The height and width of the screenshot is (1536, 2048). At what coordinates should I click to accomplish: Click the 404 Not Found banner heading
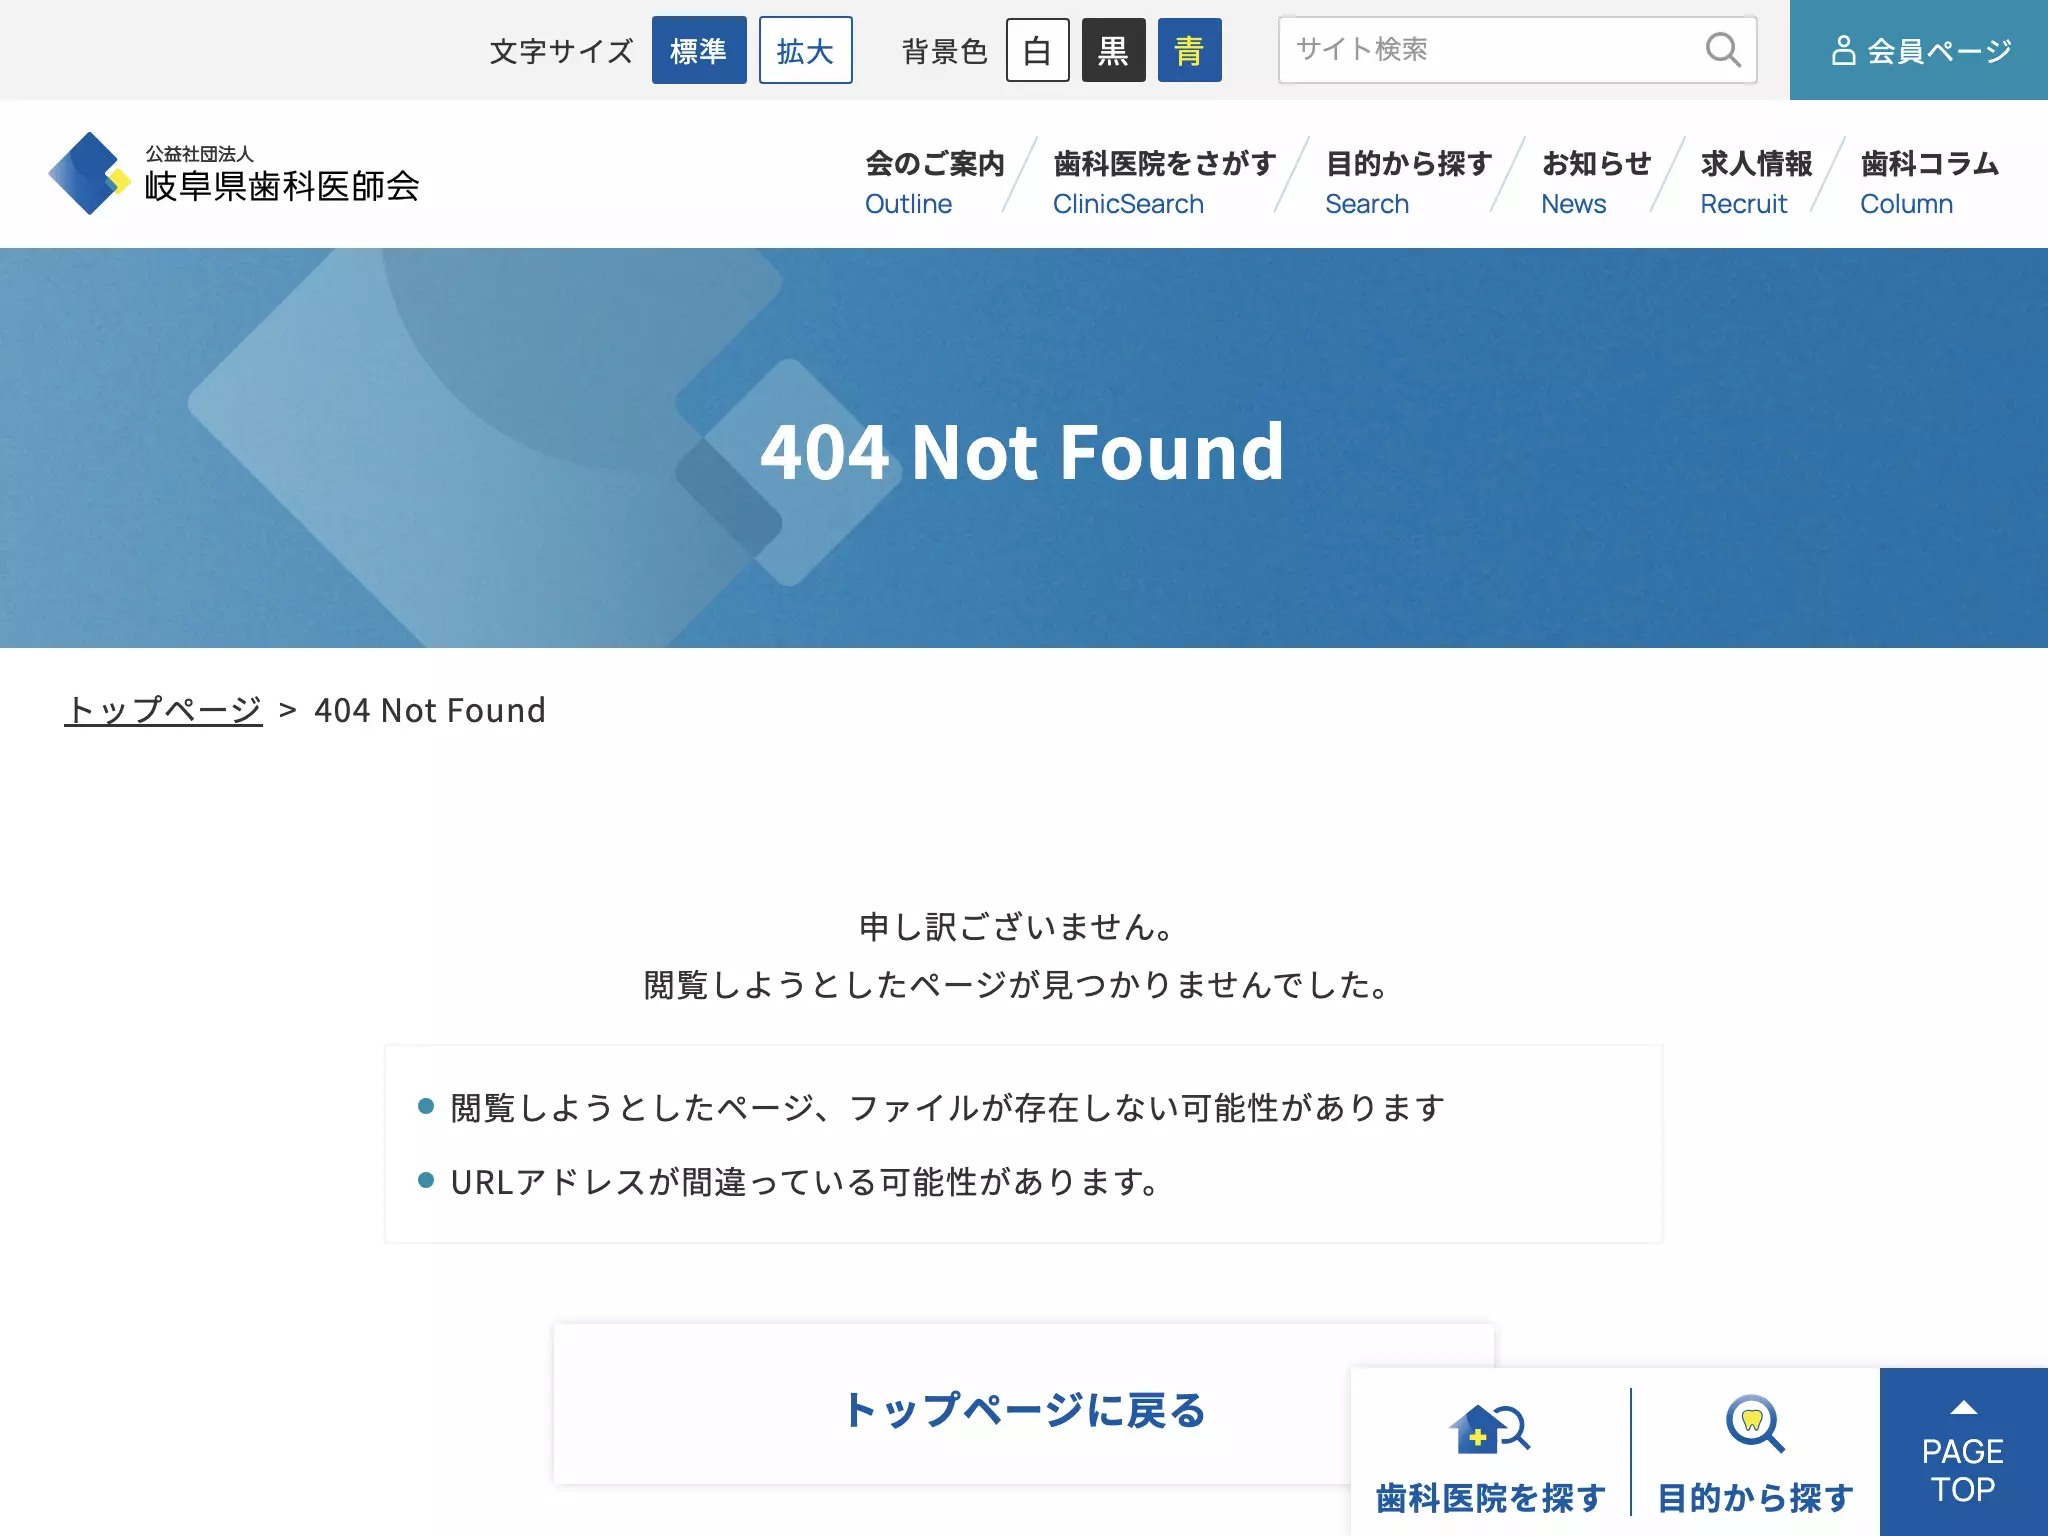click(1022, 452)
